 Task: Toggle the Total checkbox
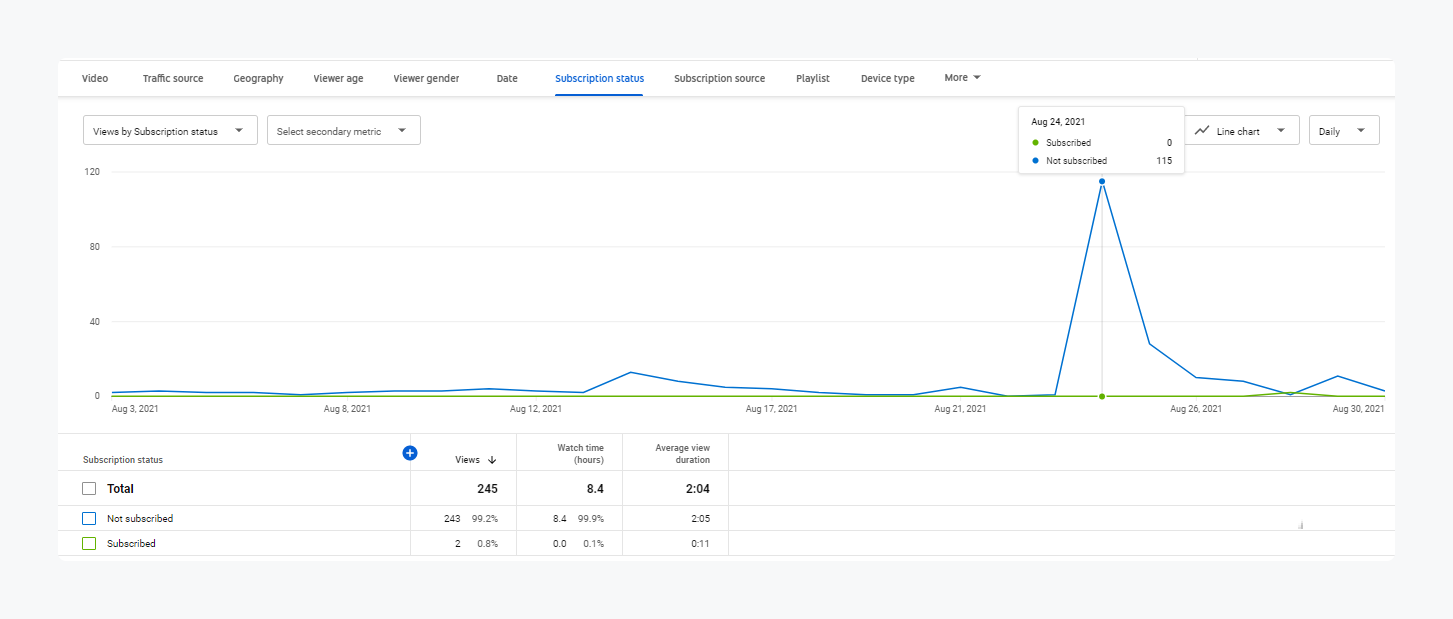point(89,489)
